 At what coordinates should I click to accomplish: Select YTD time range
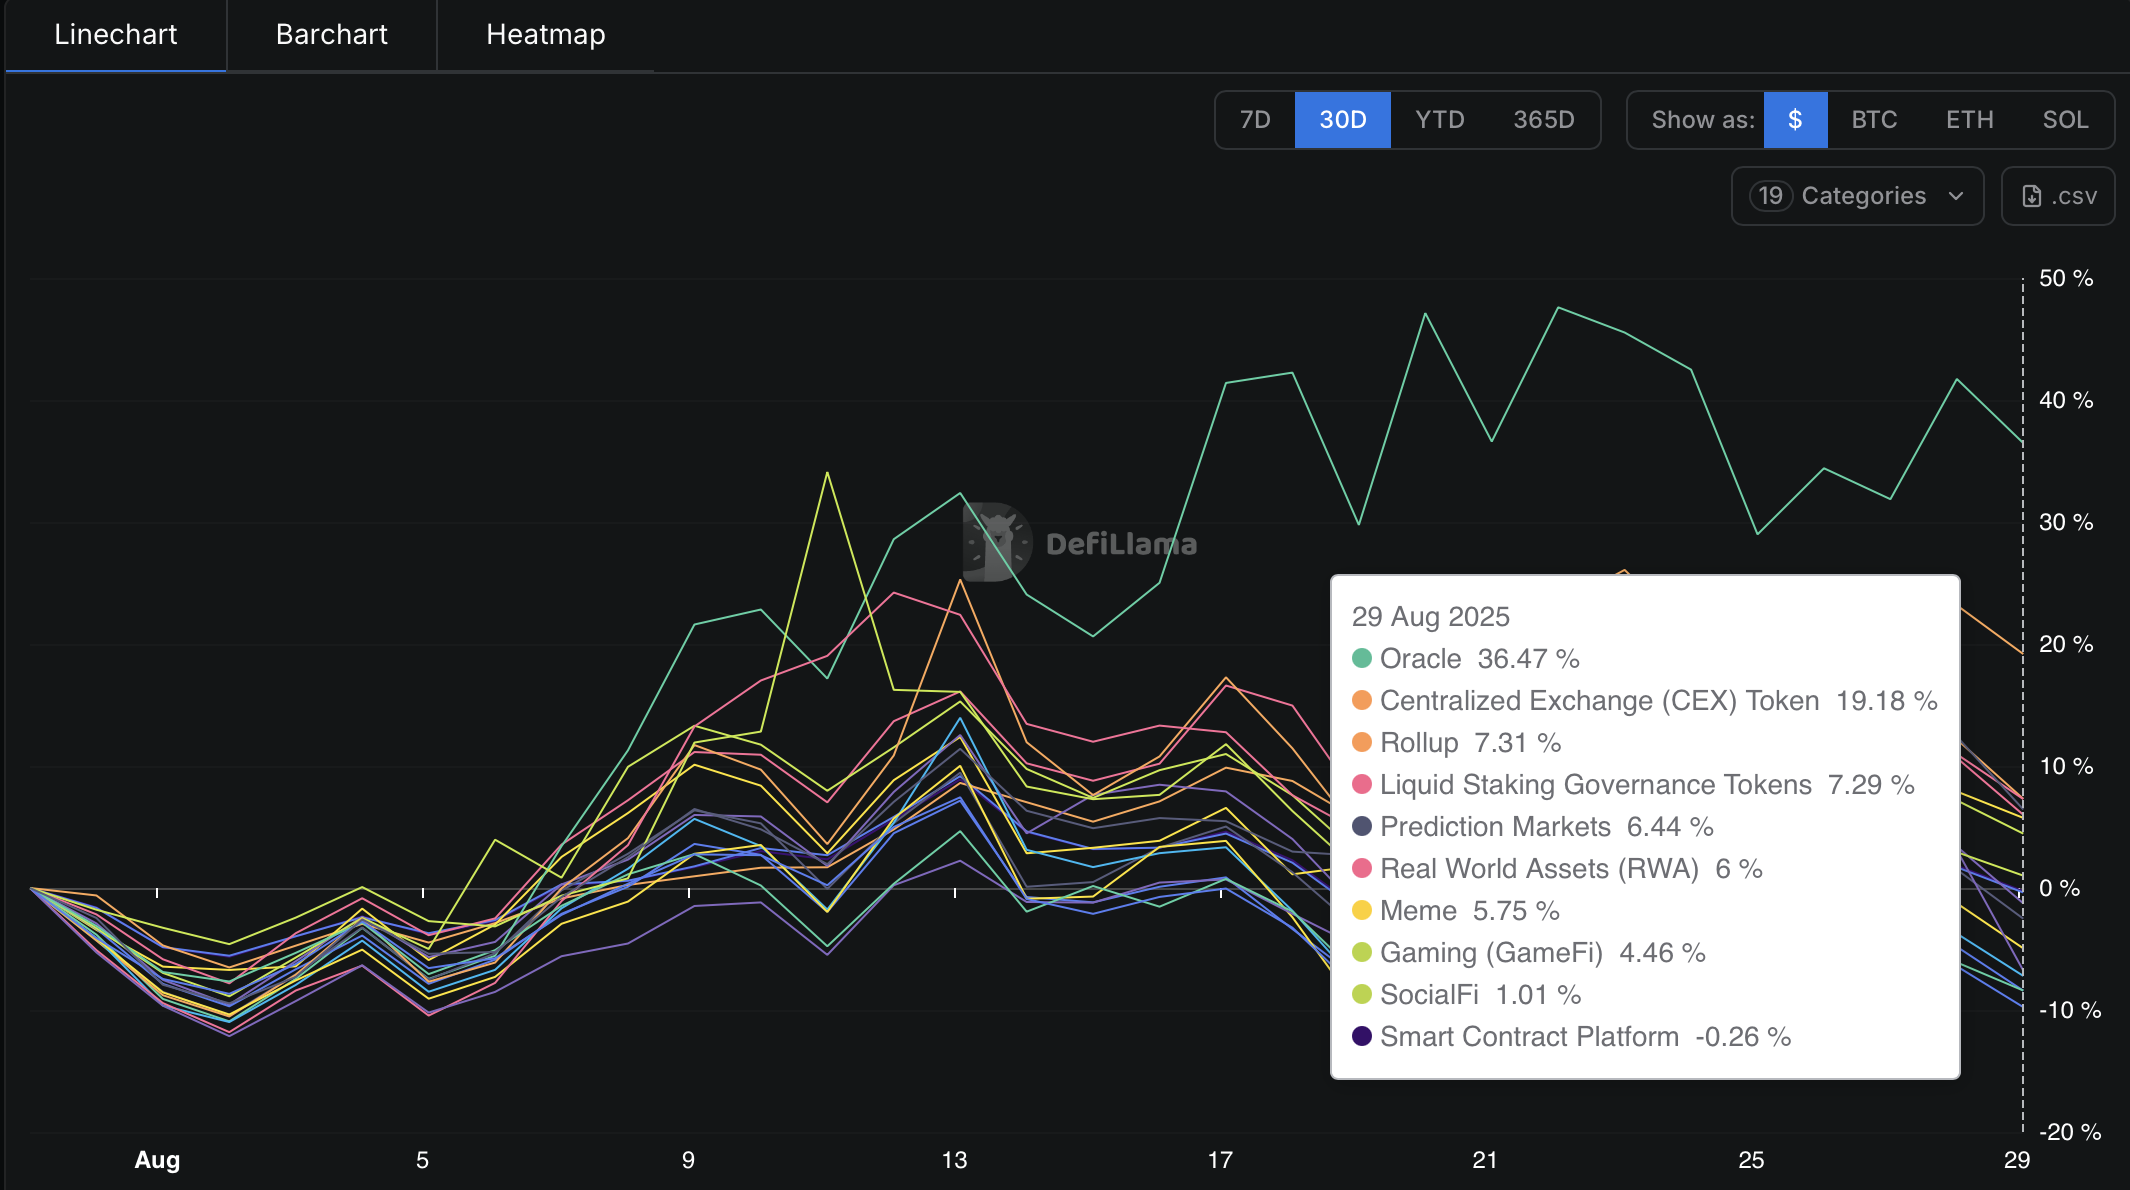(x=1439, y=120)
